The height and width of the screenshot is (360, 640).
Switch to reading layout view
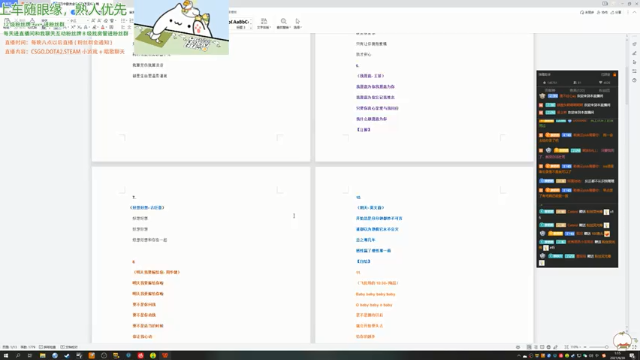coord(542,347)
